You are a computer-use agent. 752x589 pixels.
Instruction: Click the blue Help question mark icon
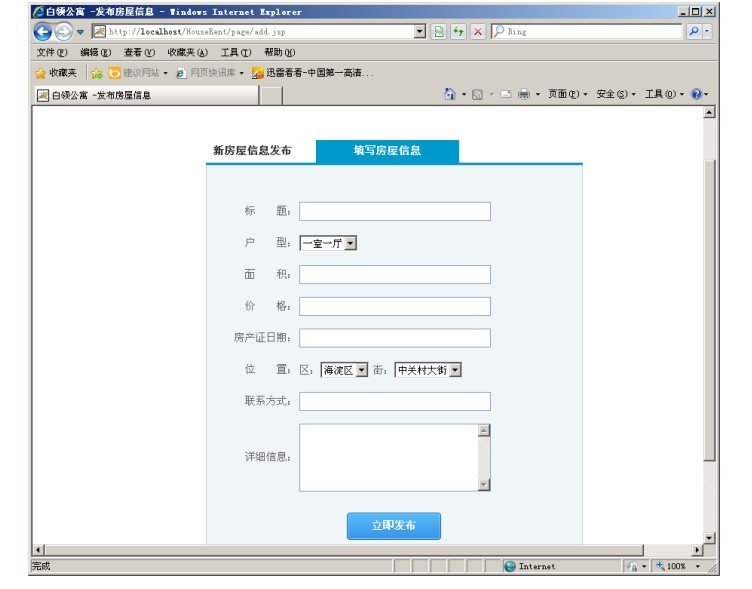coord(696,94)
